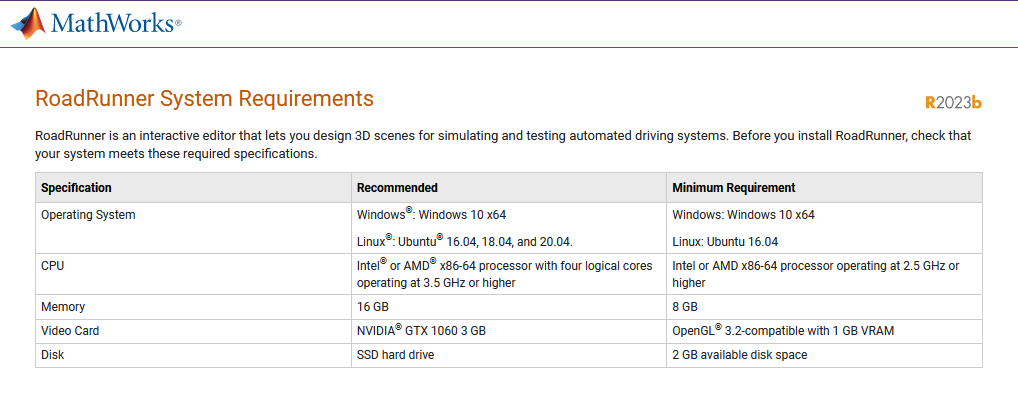Click the Disk row label

coord(53,355)
